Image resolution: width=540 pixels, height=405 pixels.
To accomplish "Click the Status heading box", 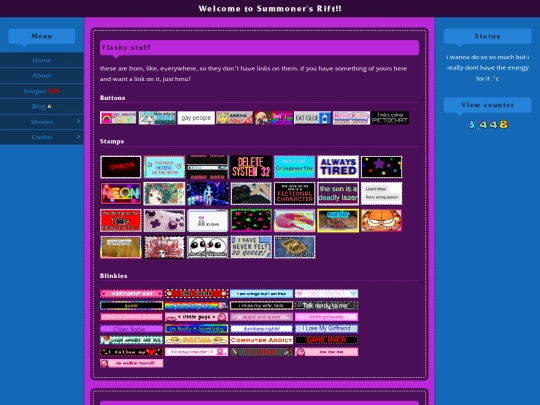I will (487, 36).
